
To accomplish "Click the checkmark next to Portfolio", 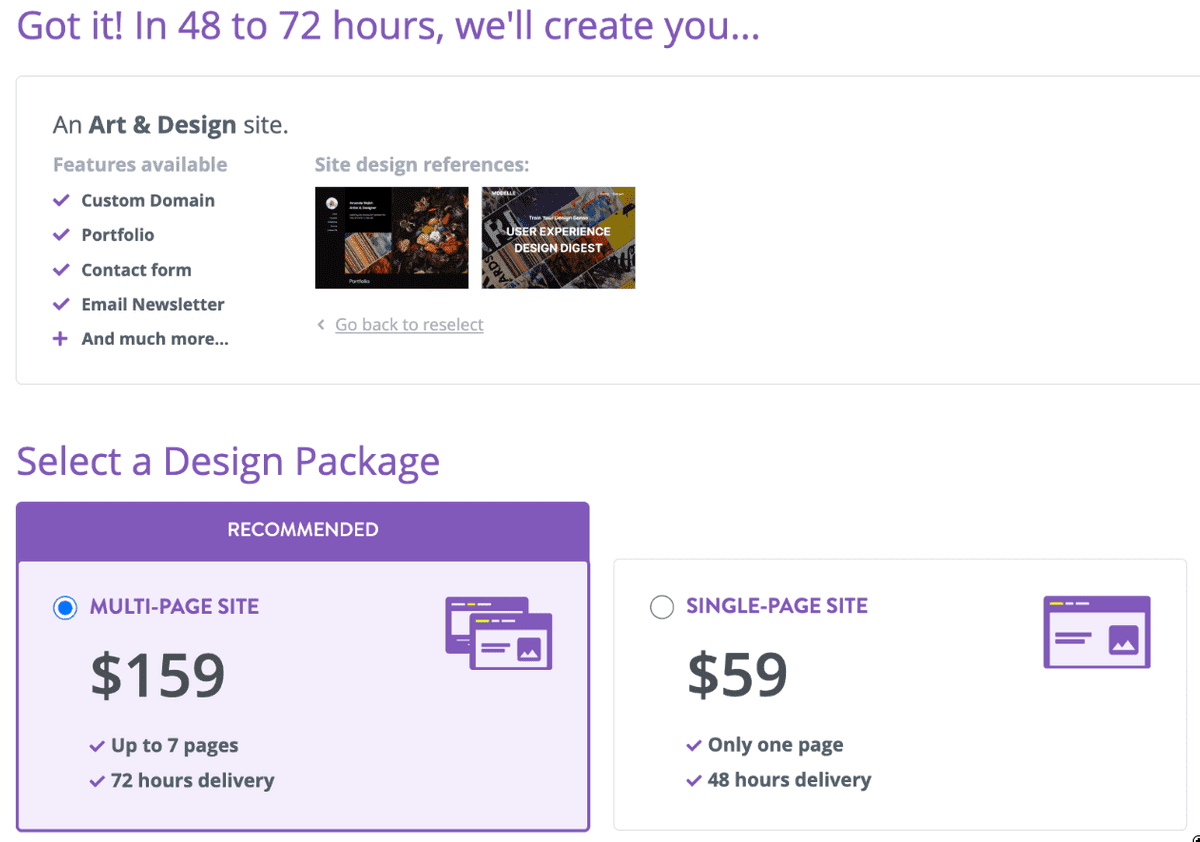I will pos(61,235).
